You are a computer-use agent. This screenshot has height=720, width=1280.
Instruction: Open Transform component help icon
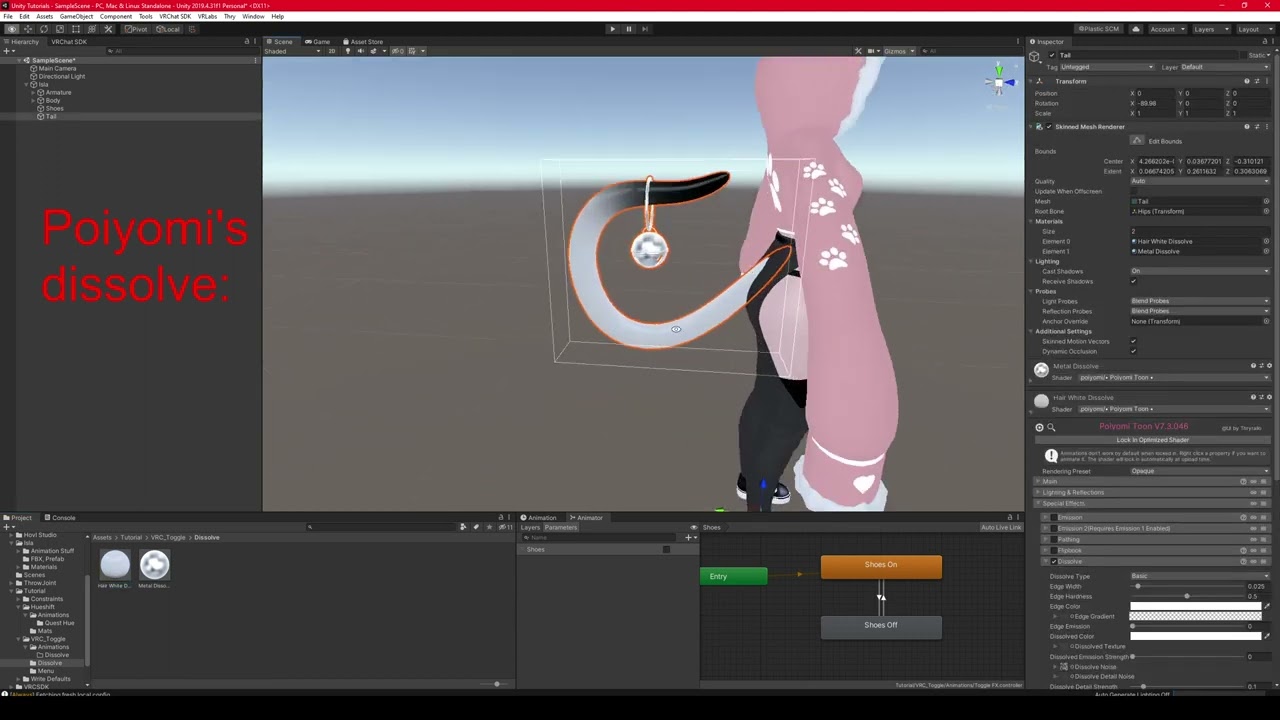[x=1247, y=81]
